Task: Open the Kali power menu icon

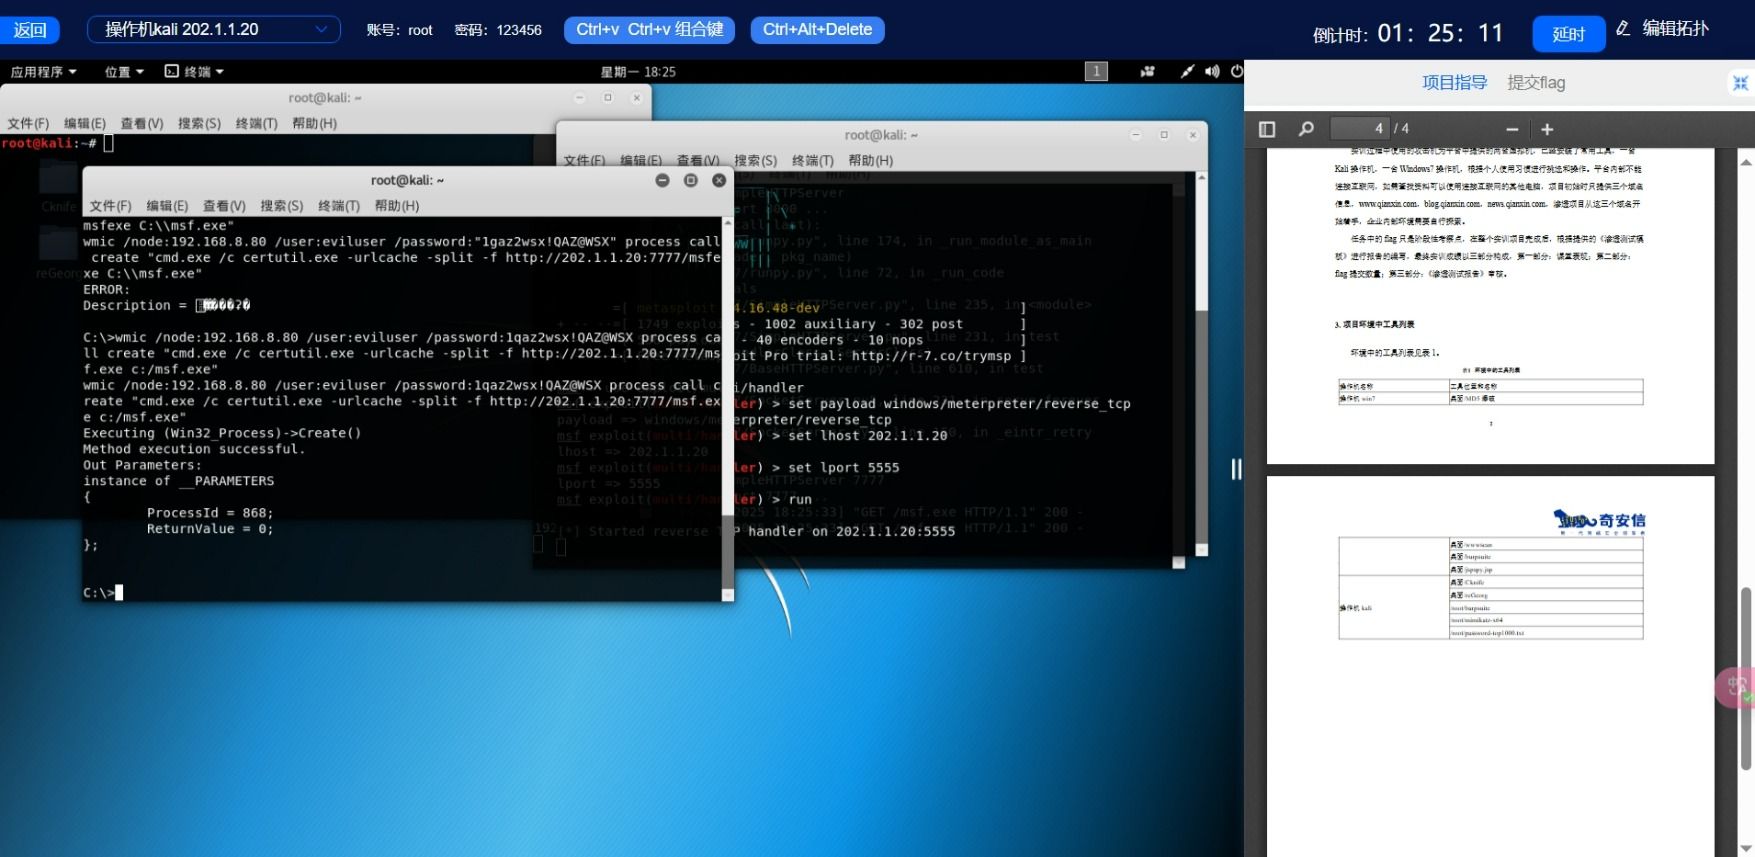Action: (1237, 71)
